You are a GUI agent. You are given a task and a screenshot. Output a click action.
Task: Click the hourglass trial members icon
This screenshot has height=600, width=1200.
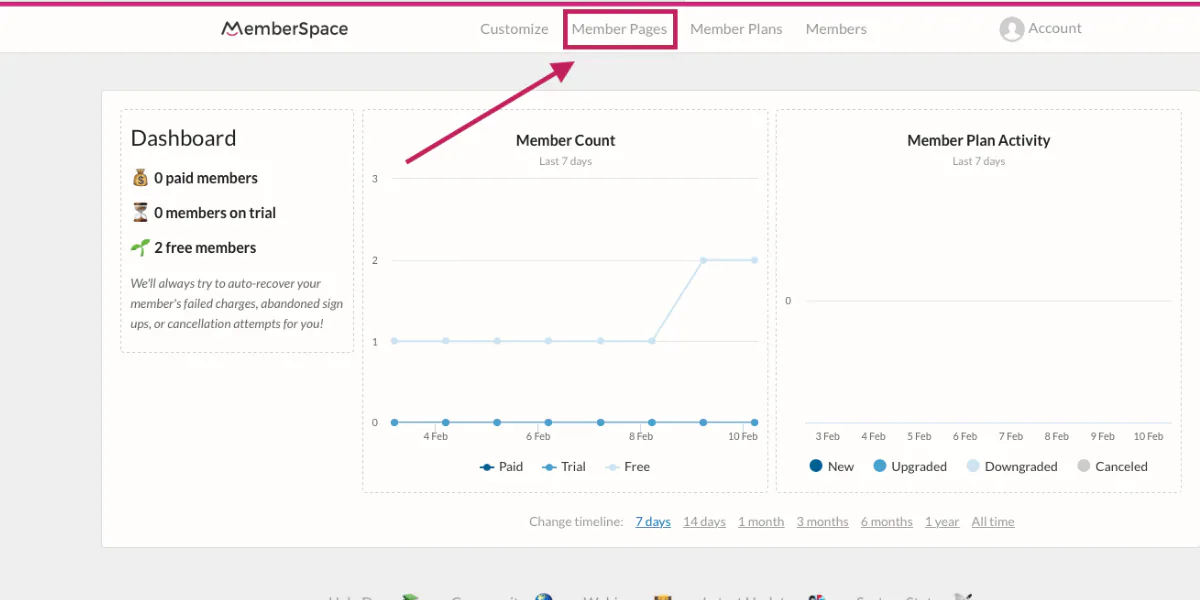pos(140,213)
